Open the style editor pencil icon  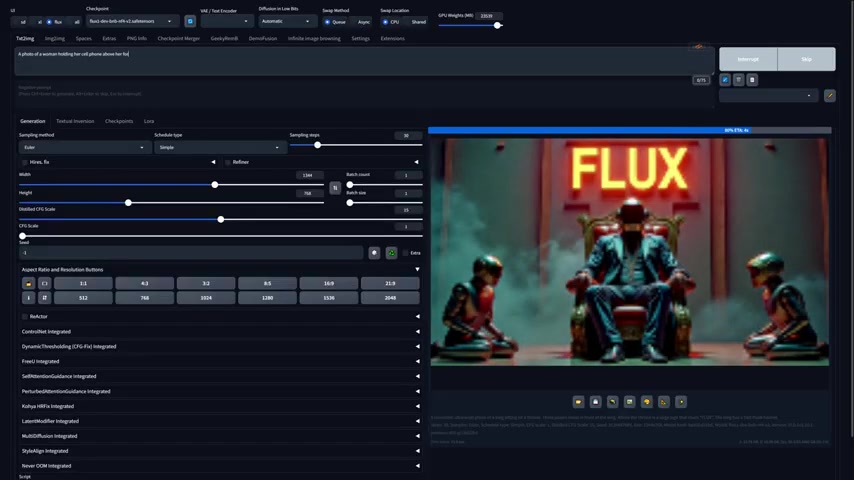pyautogui.click(x=829, y=95)
